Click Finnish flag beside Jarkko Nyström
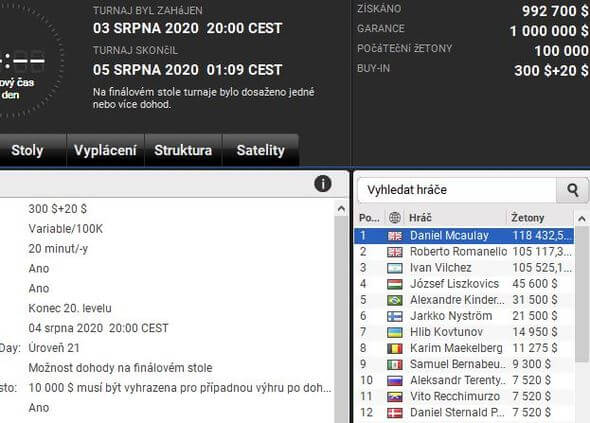This screenshot has width=590, height=423. tap(395, 316)
